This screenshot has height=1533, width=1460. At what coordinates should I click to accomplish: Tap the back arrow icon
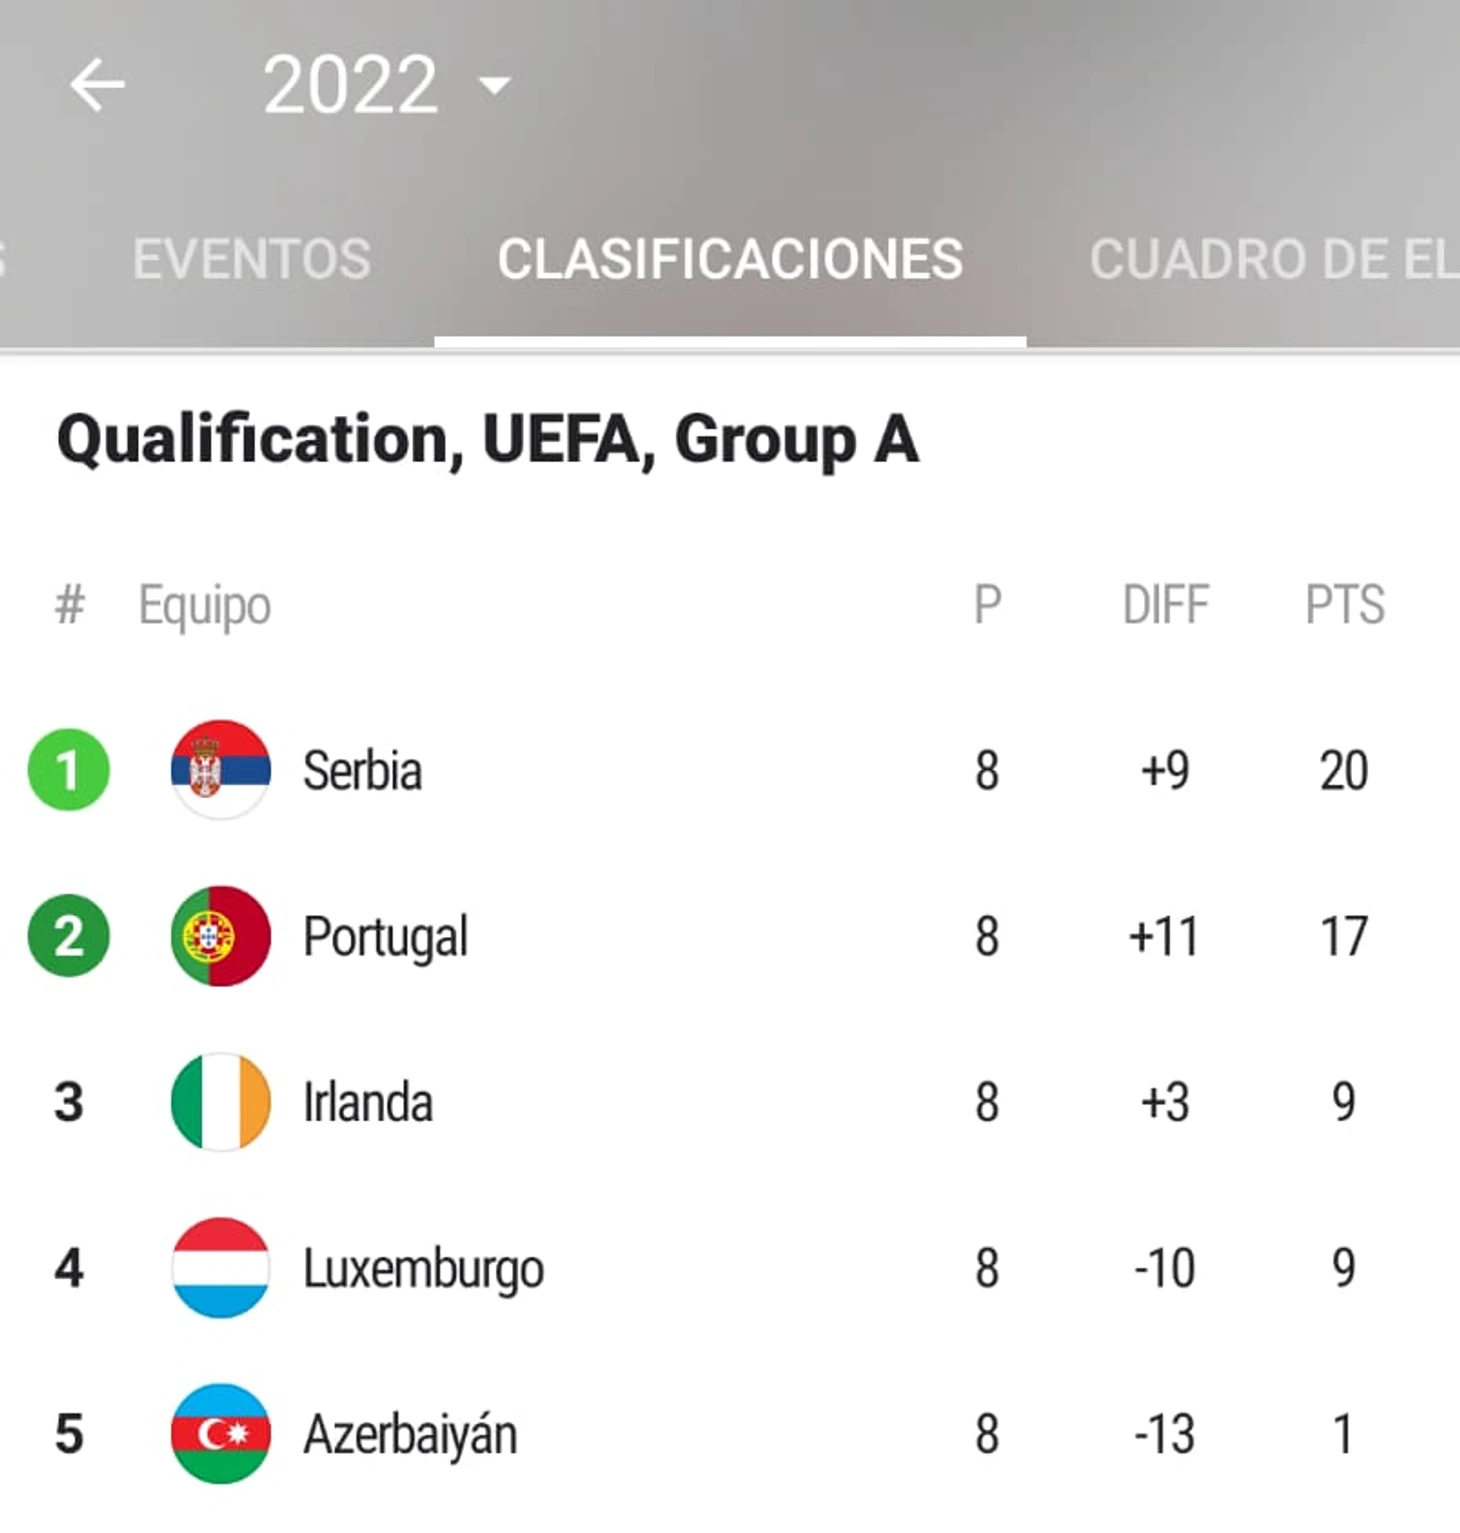(x=97, y=84)
